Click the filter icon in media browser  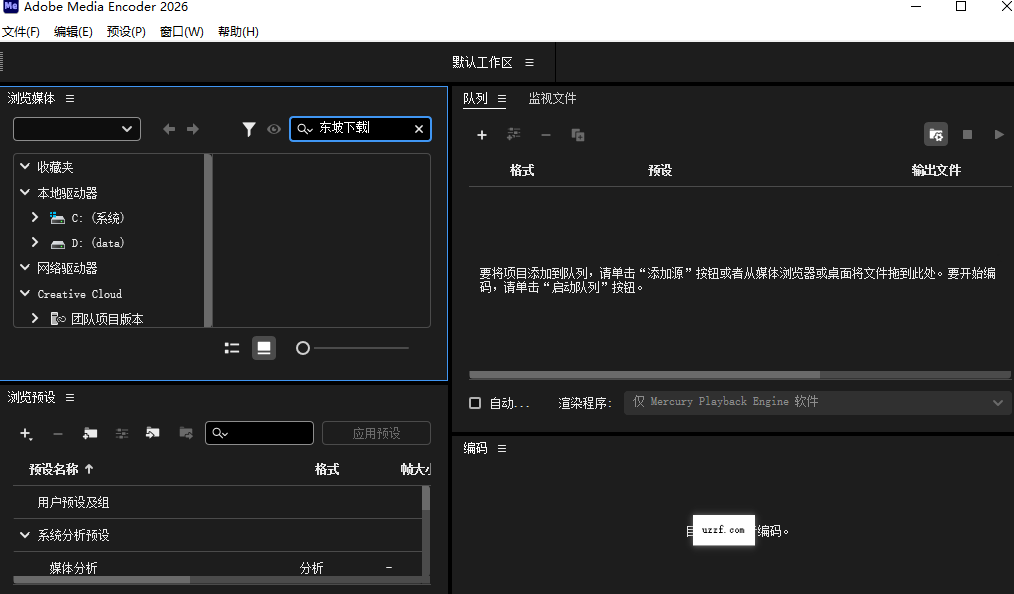point(247,129)
